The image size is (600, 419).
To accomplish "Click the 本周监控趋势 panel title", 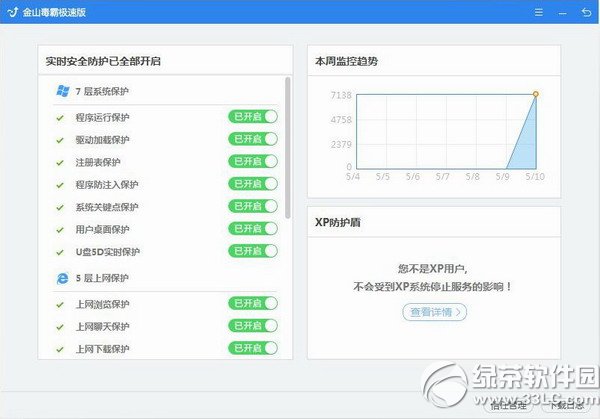I will (346, 61).
